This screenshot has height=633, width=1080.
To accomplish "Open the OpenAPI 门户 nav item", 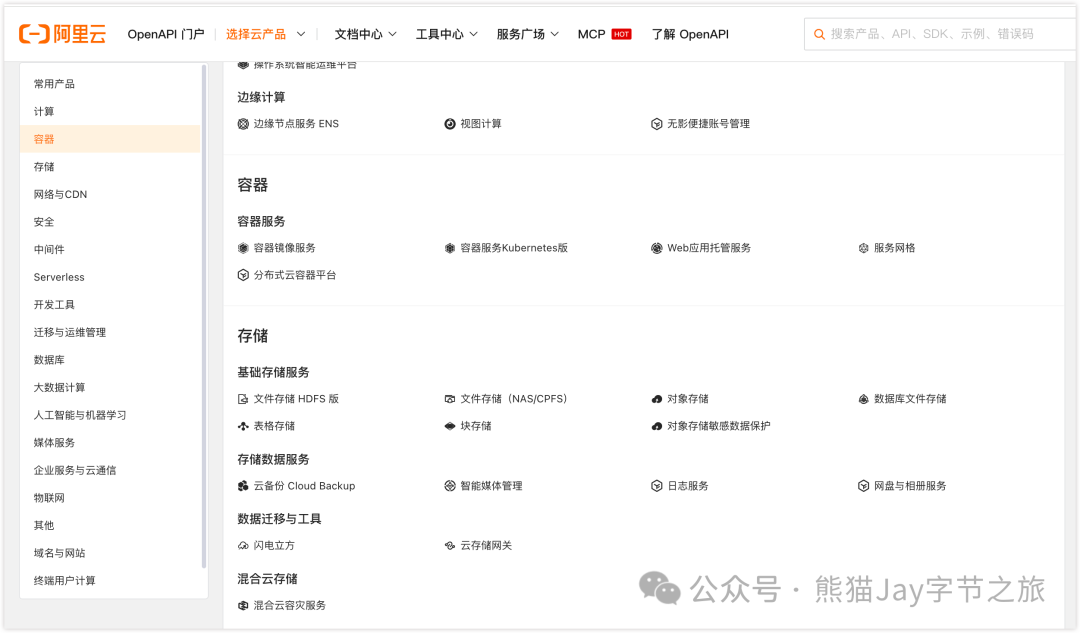I will (x=166, y=34).
